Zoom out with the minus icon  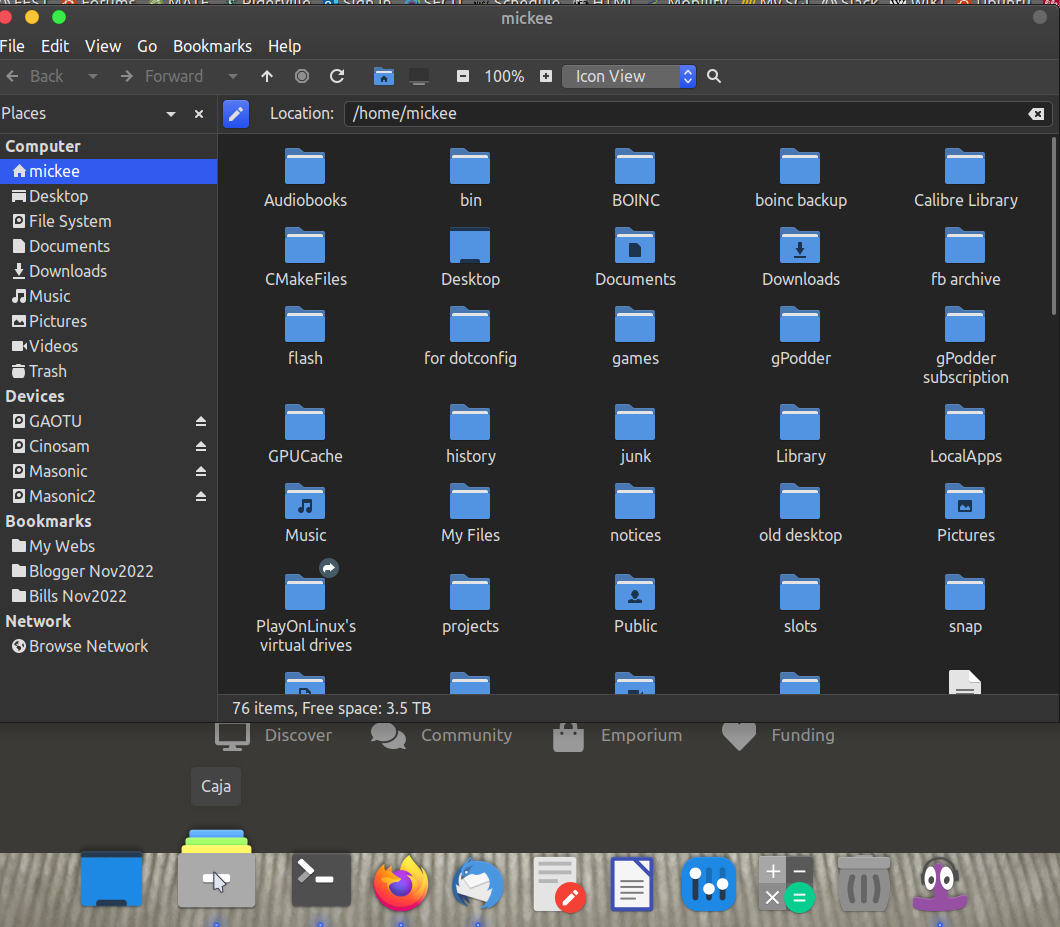463,76
